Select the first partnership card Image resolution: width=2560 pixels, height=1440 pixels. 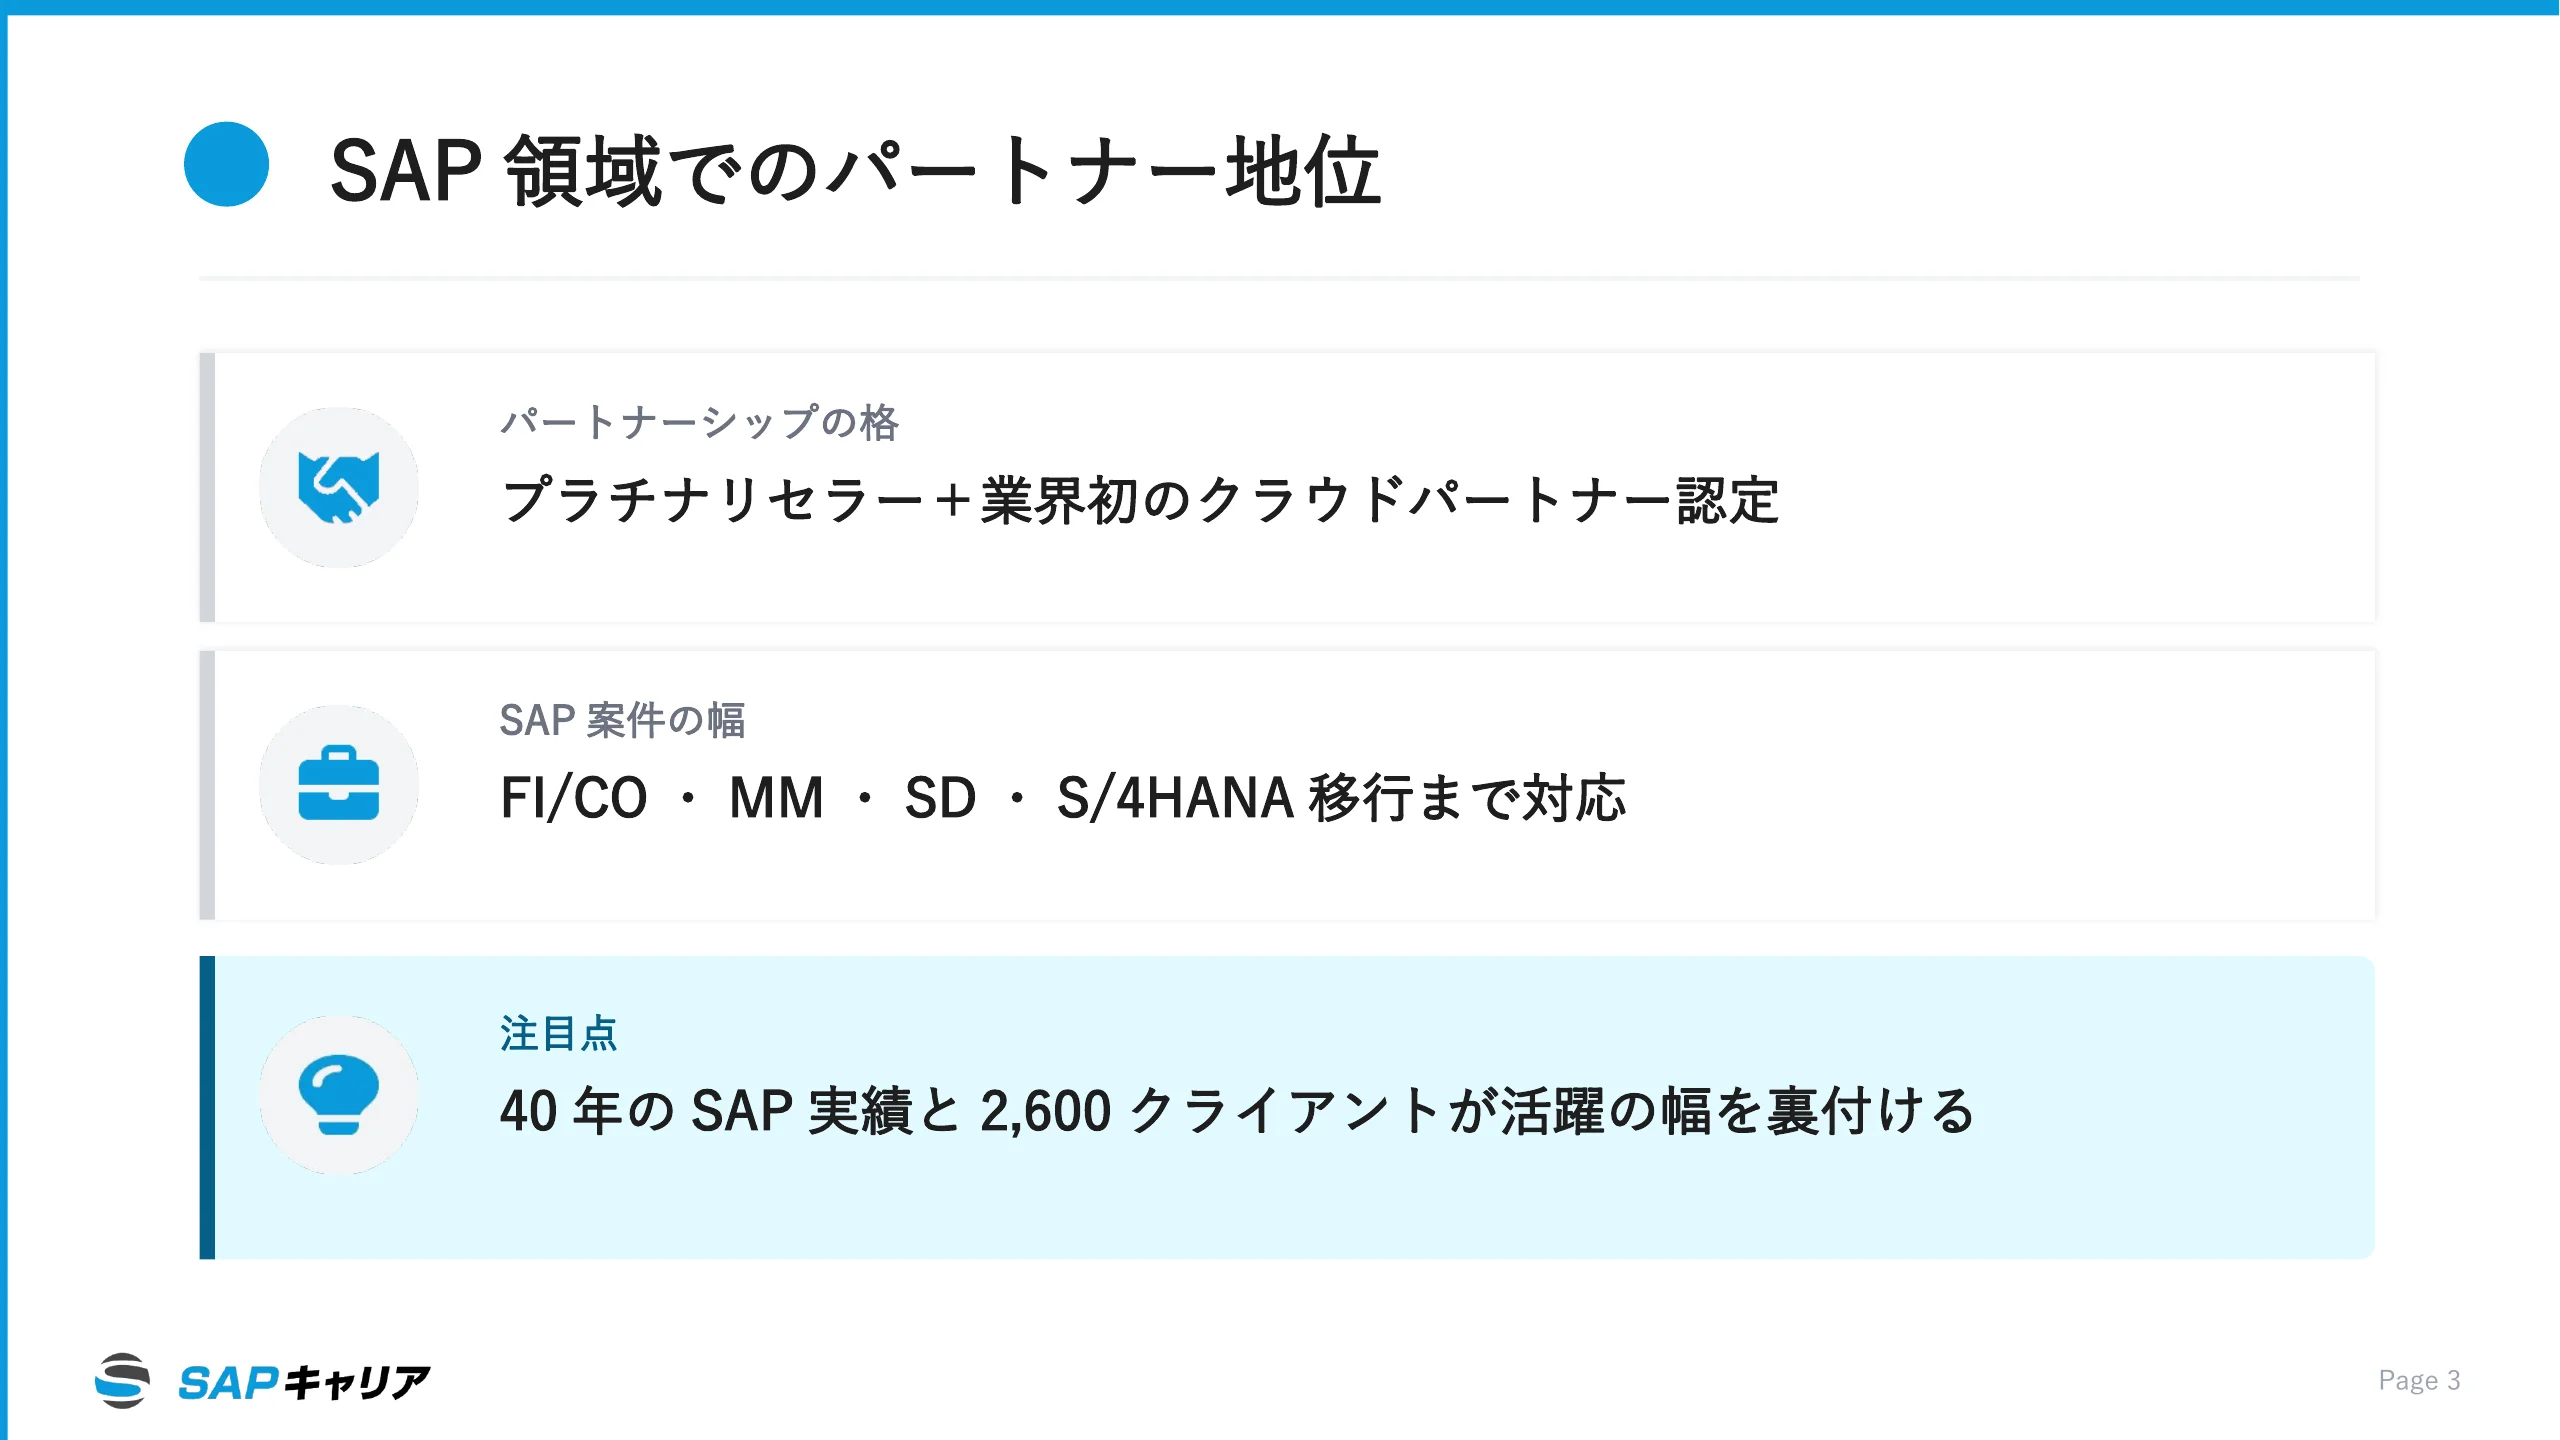(1287, 487)
